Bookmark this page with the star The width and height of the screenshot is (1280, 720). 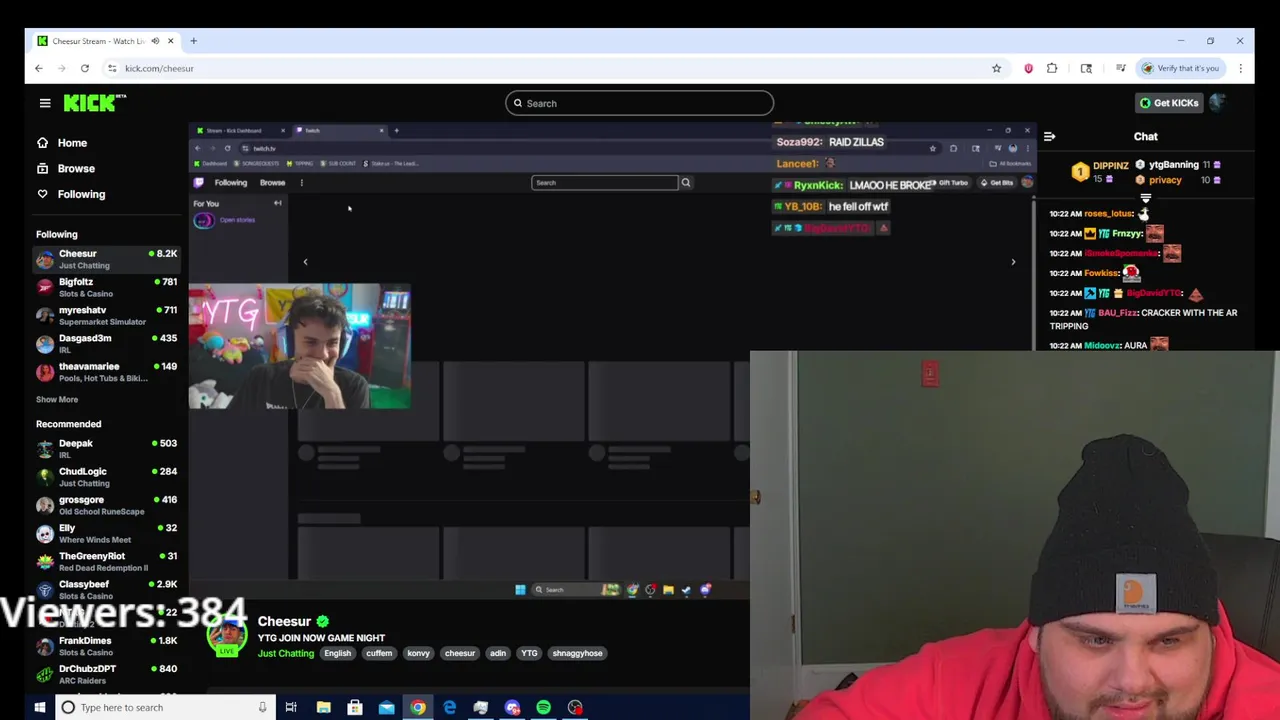pyautogui.click(x=996, y=68)
